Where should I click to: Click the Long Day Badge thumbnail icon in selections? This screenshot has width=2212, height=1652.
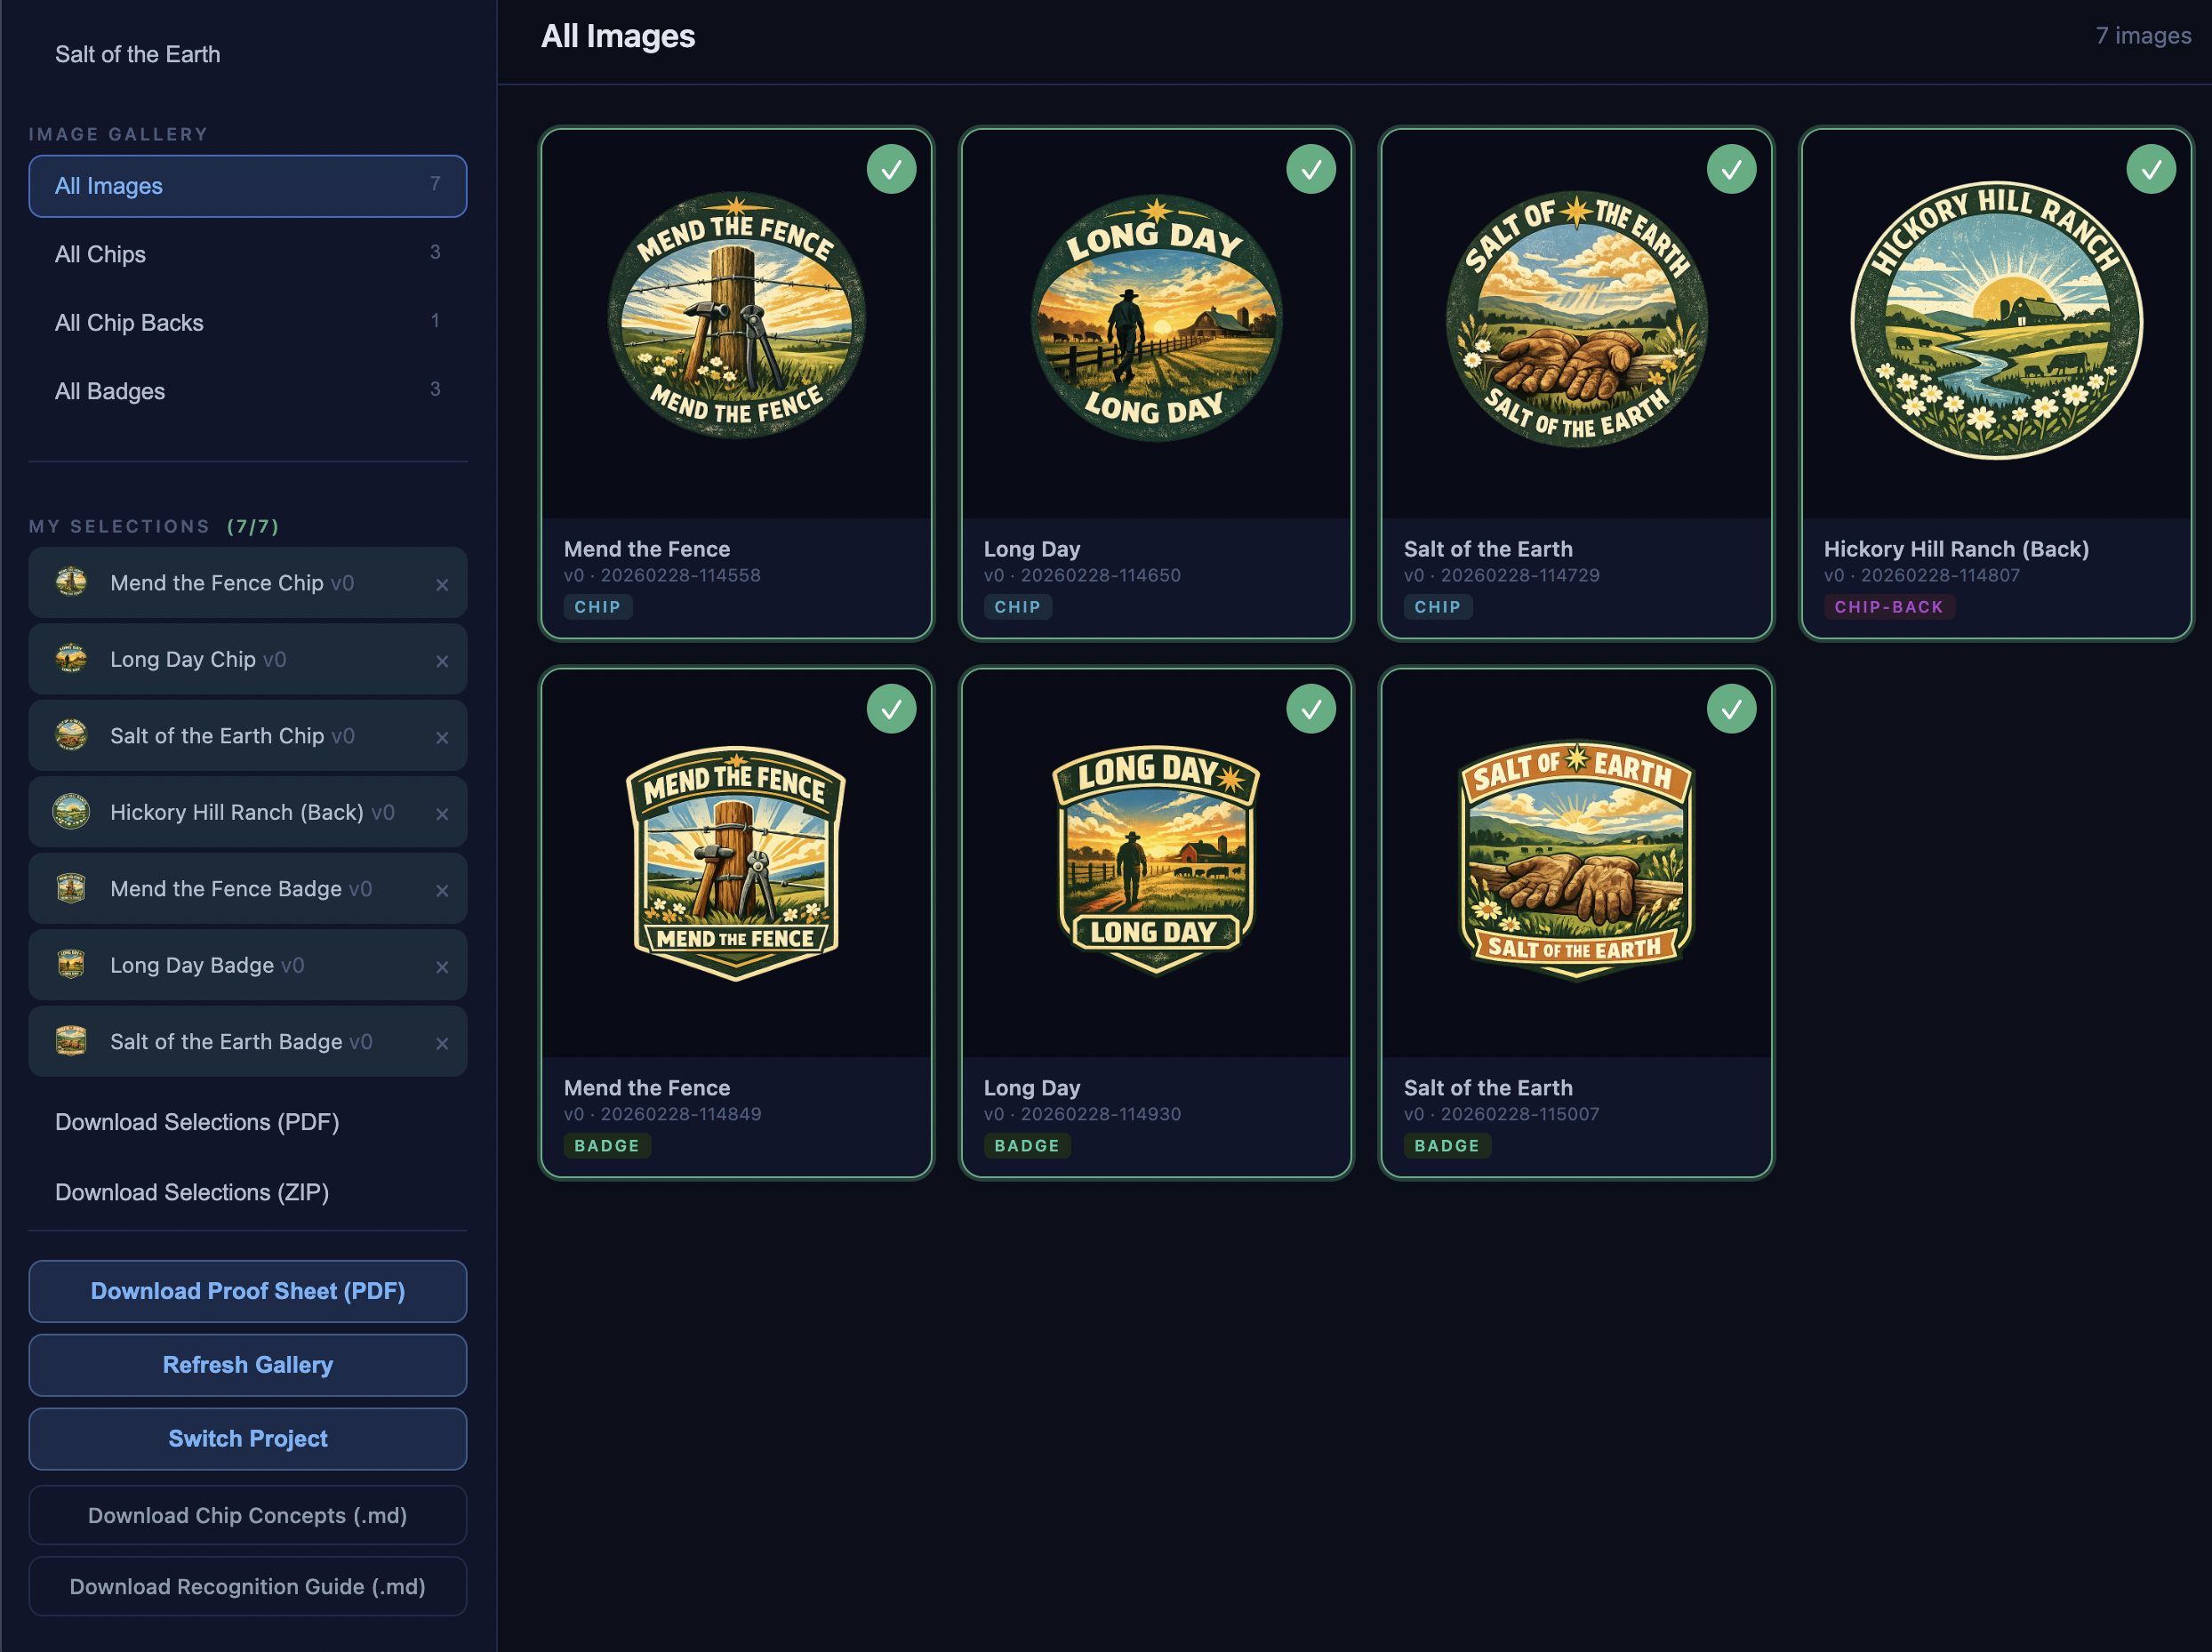[x=71, y=965]
